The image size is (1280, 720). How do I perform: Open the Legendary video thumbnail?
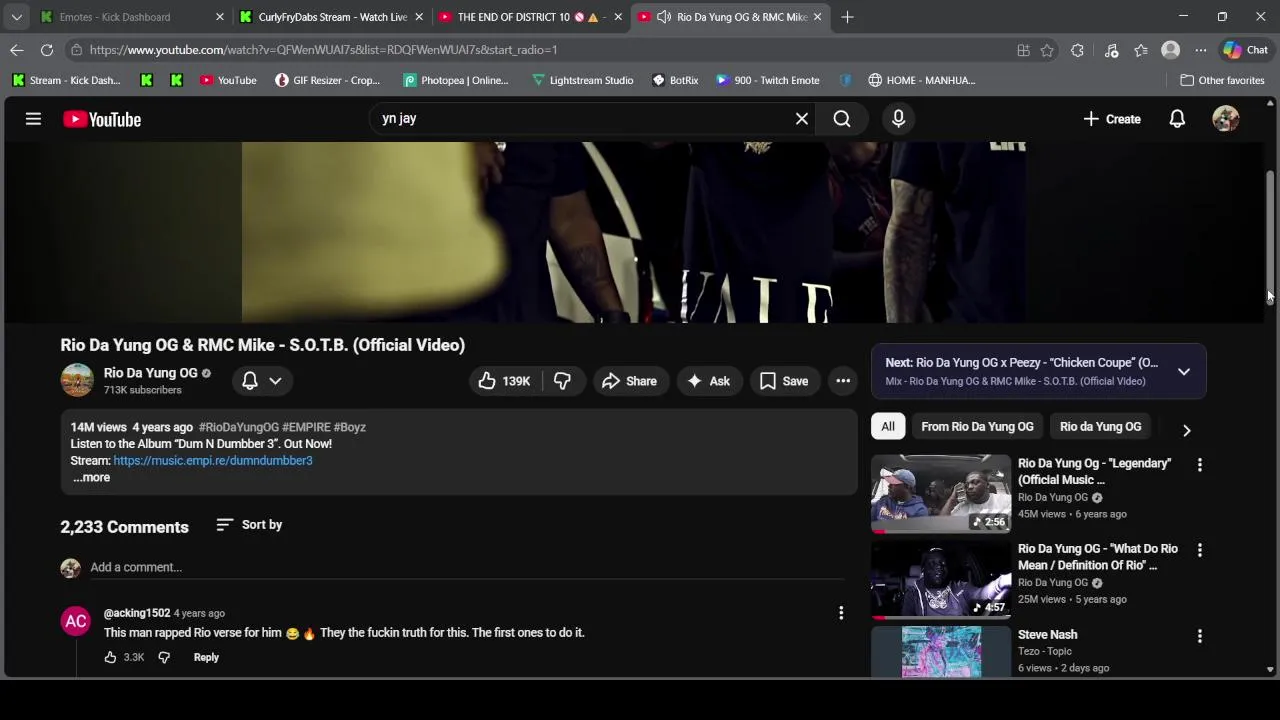[x=941, y=493]
